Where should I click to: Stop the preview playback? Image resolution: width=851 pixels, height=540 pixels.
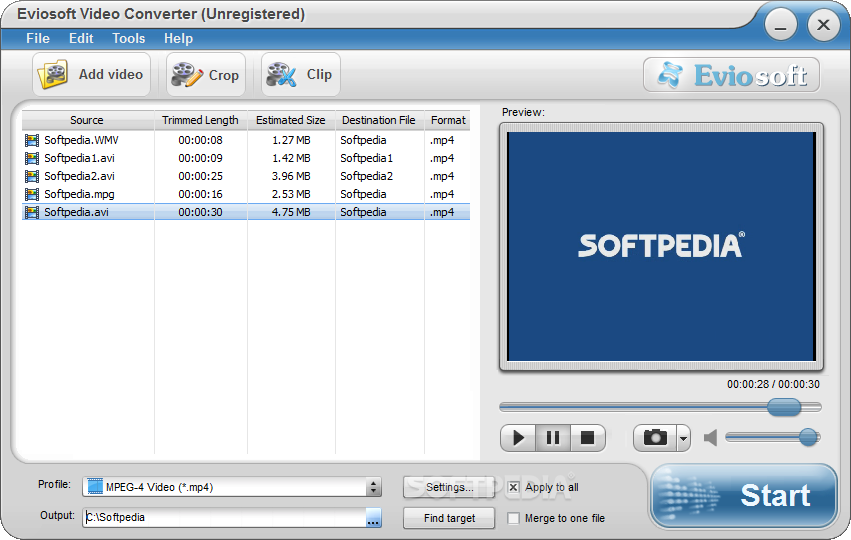tap(588, 438)
